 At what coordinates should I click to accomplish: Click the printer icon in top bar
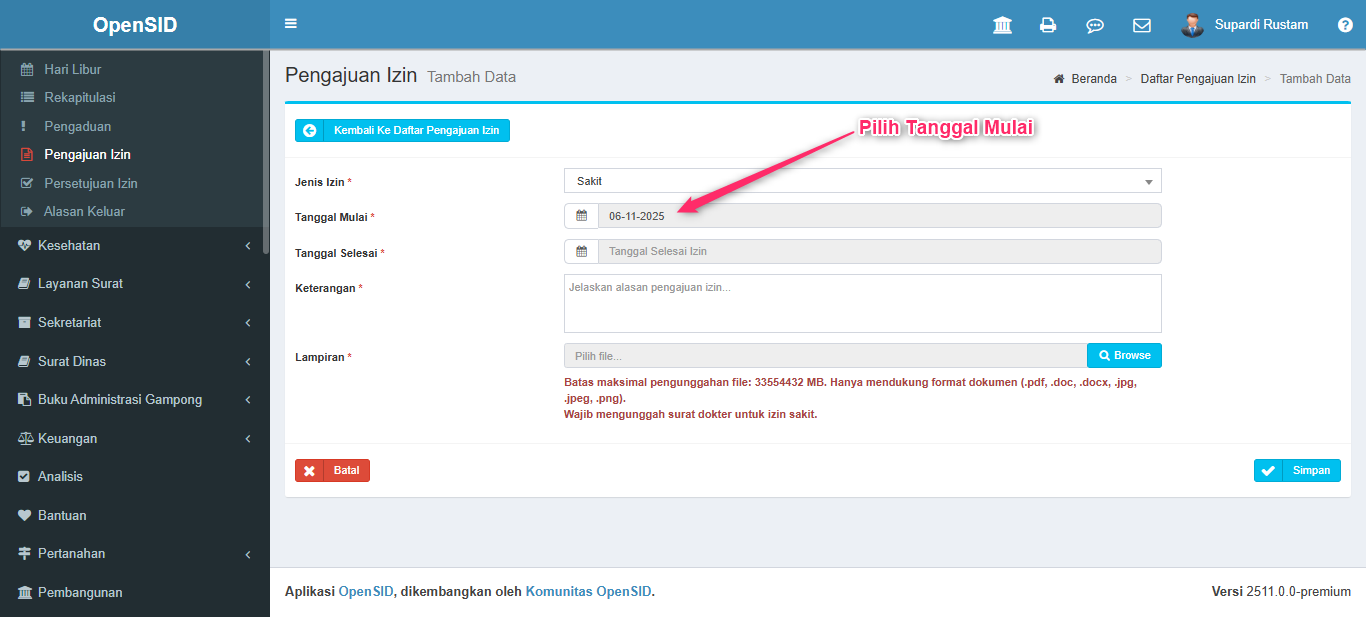tap(1048, 25)
